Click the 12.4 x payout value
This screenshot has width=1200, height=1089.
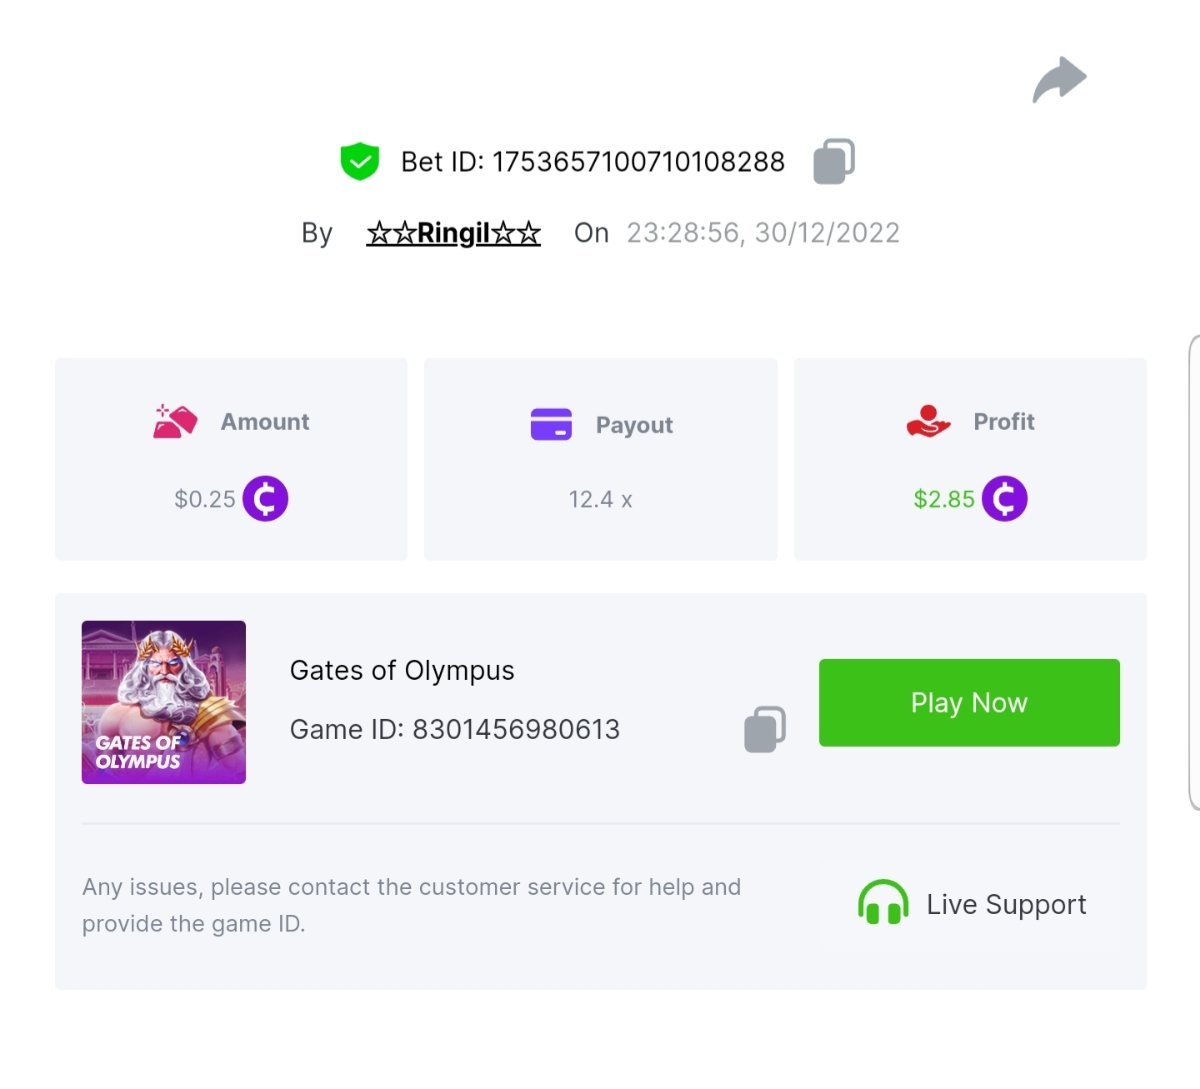coord(600,499)
